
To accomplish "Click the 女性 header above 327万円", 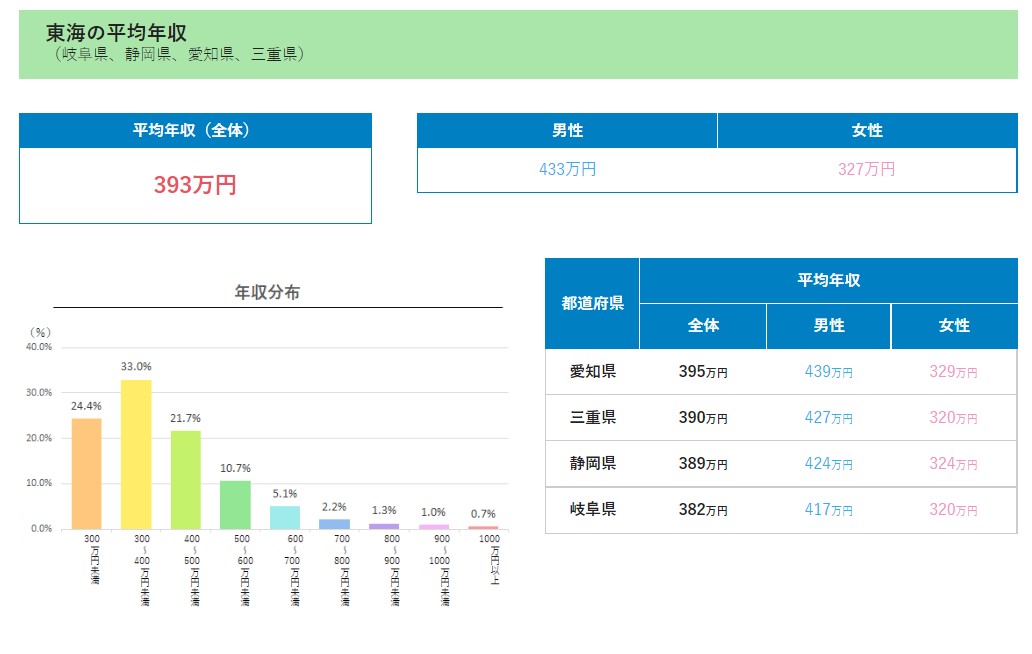I will (x=867, y=130).
